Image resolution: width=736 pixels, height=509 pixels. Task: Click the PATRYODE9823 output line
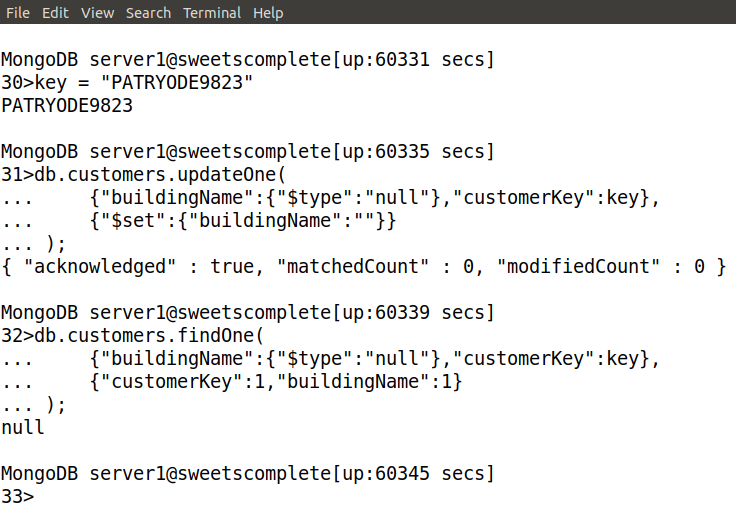[67, 105]
